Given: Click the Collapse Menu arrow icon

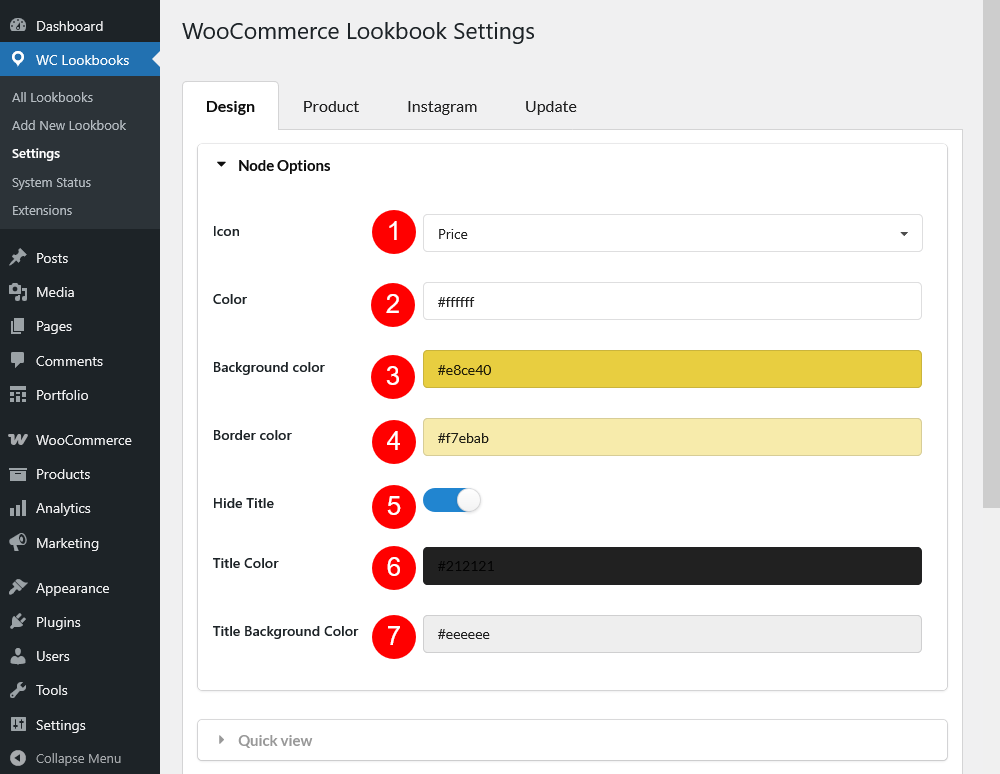Looking at the screenshot, I should point(18,758).
